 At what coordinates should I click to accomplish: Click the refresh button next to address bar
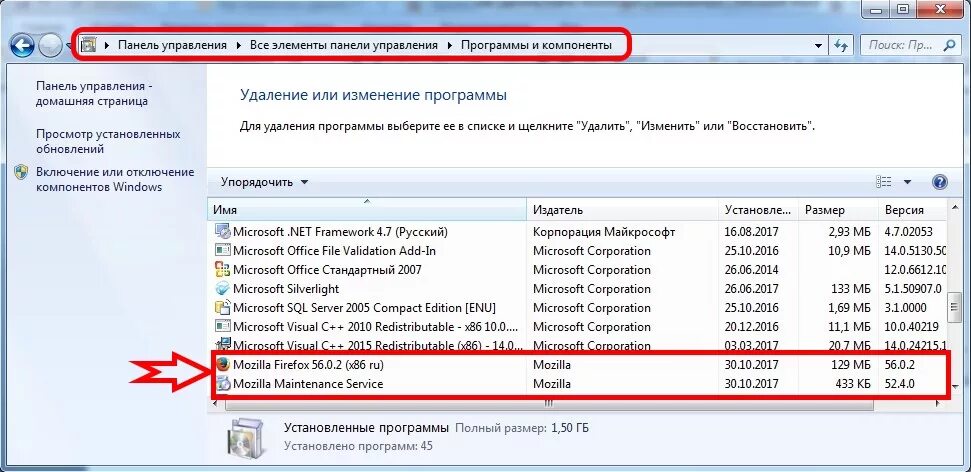(x=841, y=45)
